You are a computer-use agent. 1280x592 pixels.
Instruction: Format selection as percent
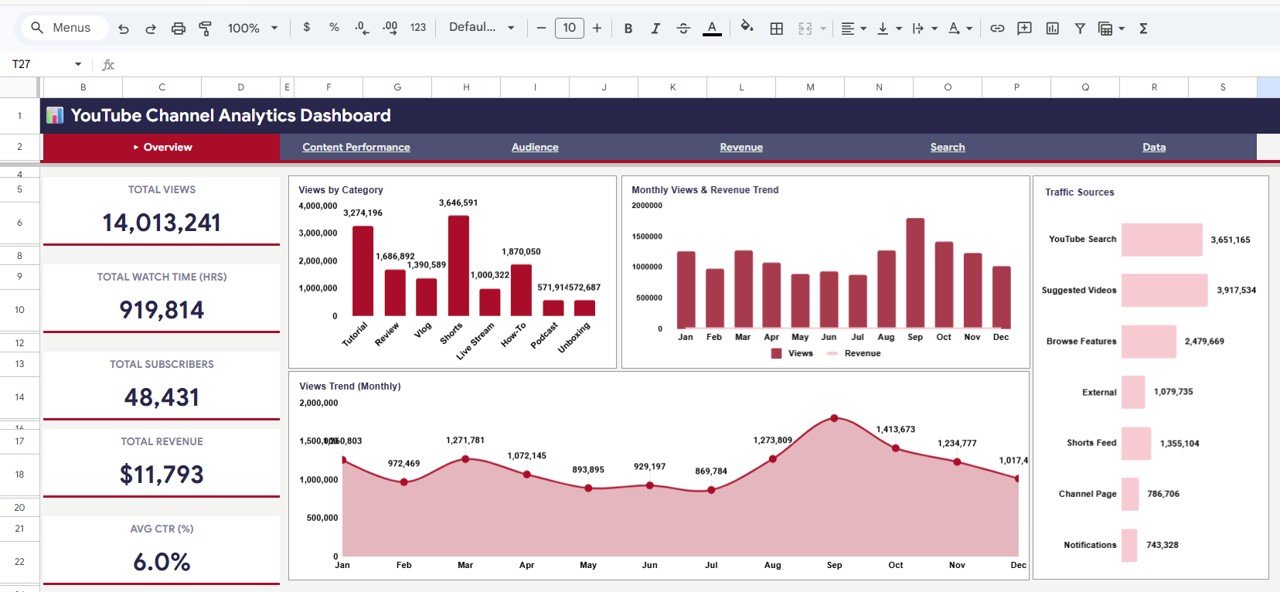point(333,28)
